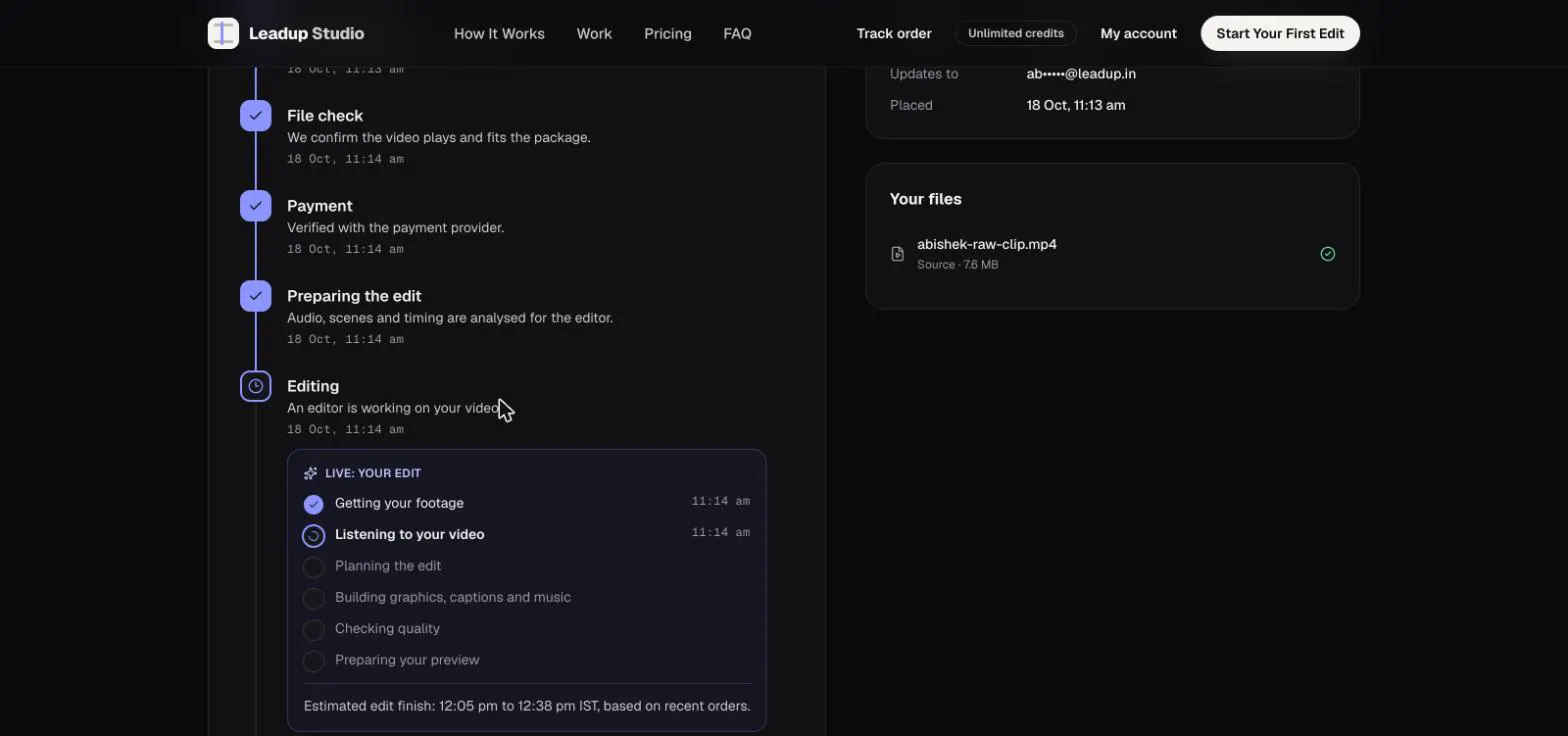Click the empty circle beside Planning the edit
Image resolution: width=1568 pixels, height=736 pixels.
(314, 567)
